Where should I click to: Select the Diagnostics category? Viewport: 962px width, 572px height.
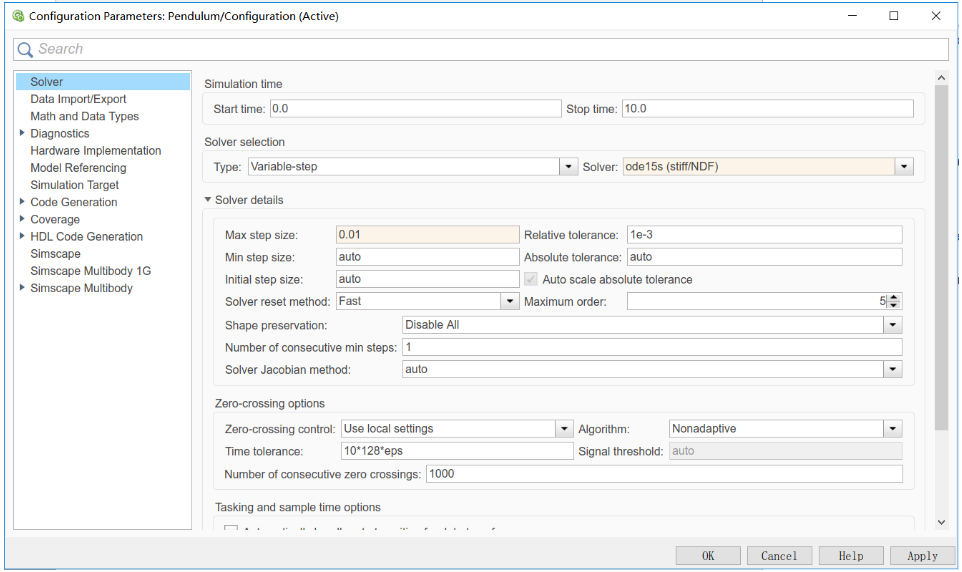click(60, 133)
